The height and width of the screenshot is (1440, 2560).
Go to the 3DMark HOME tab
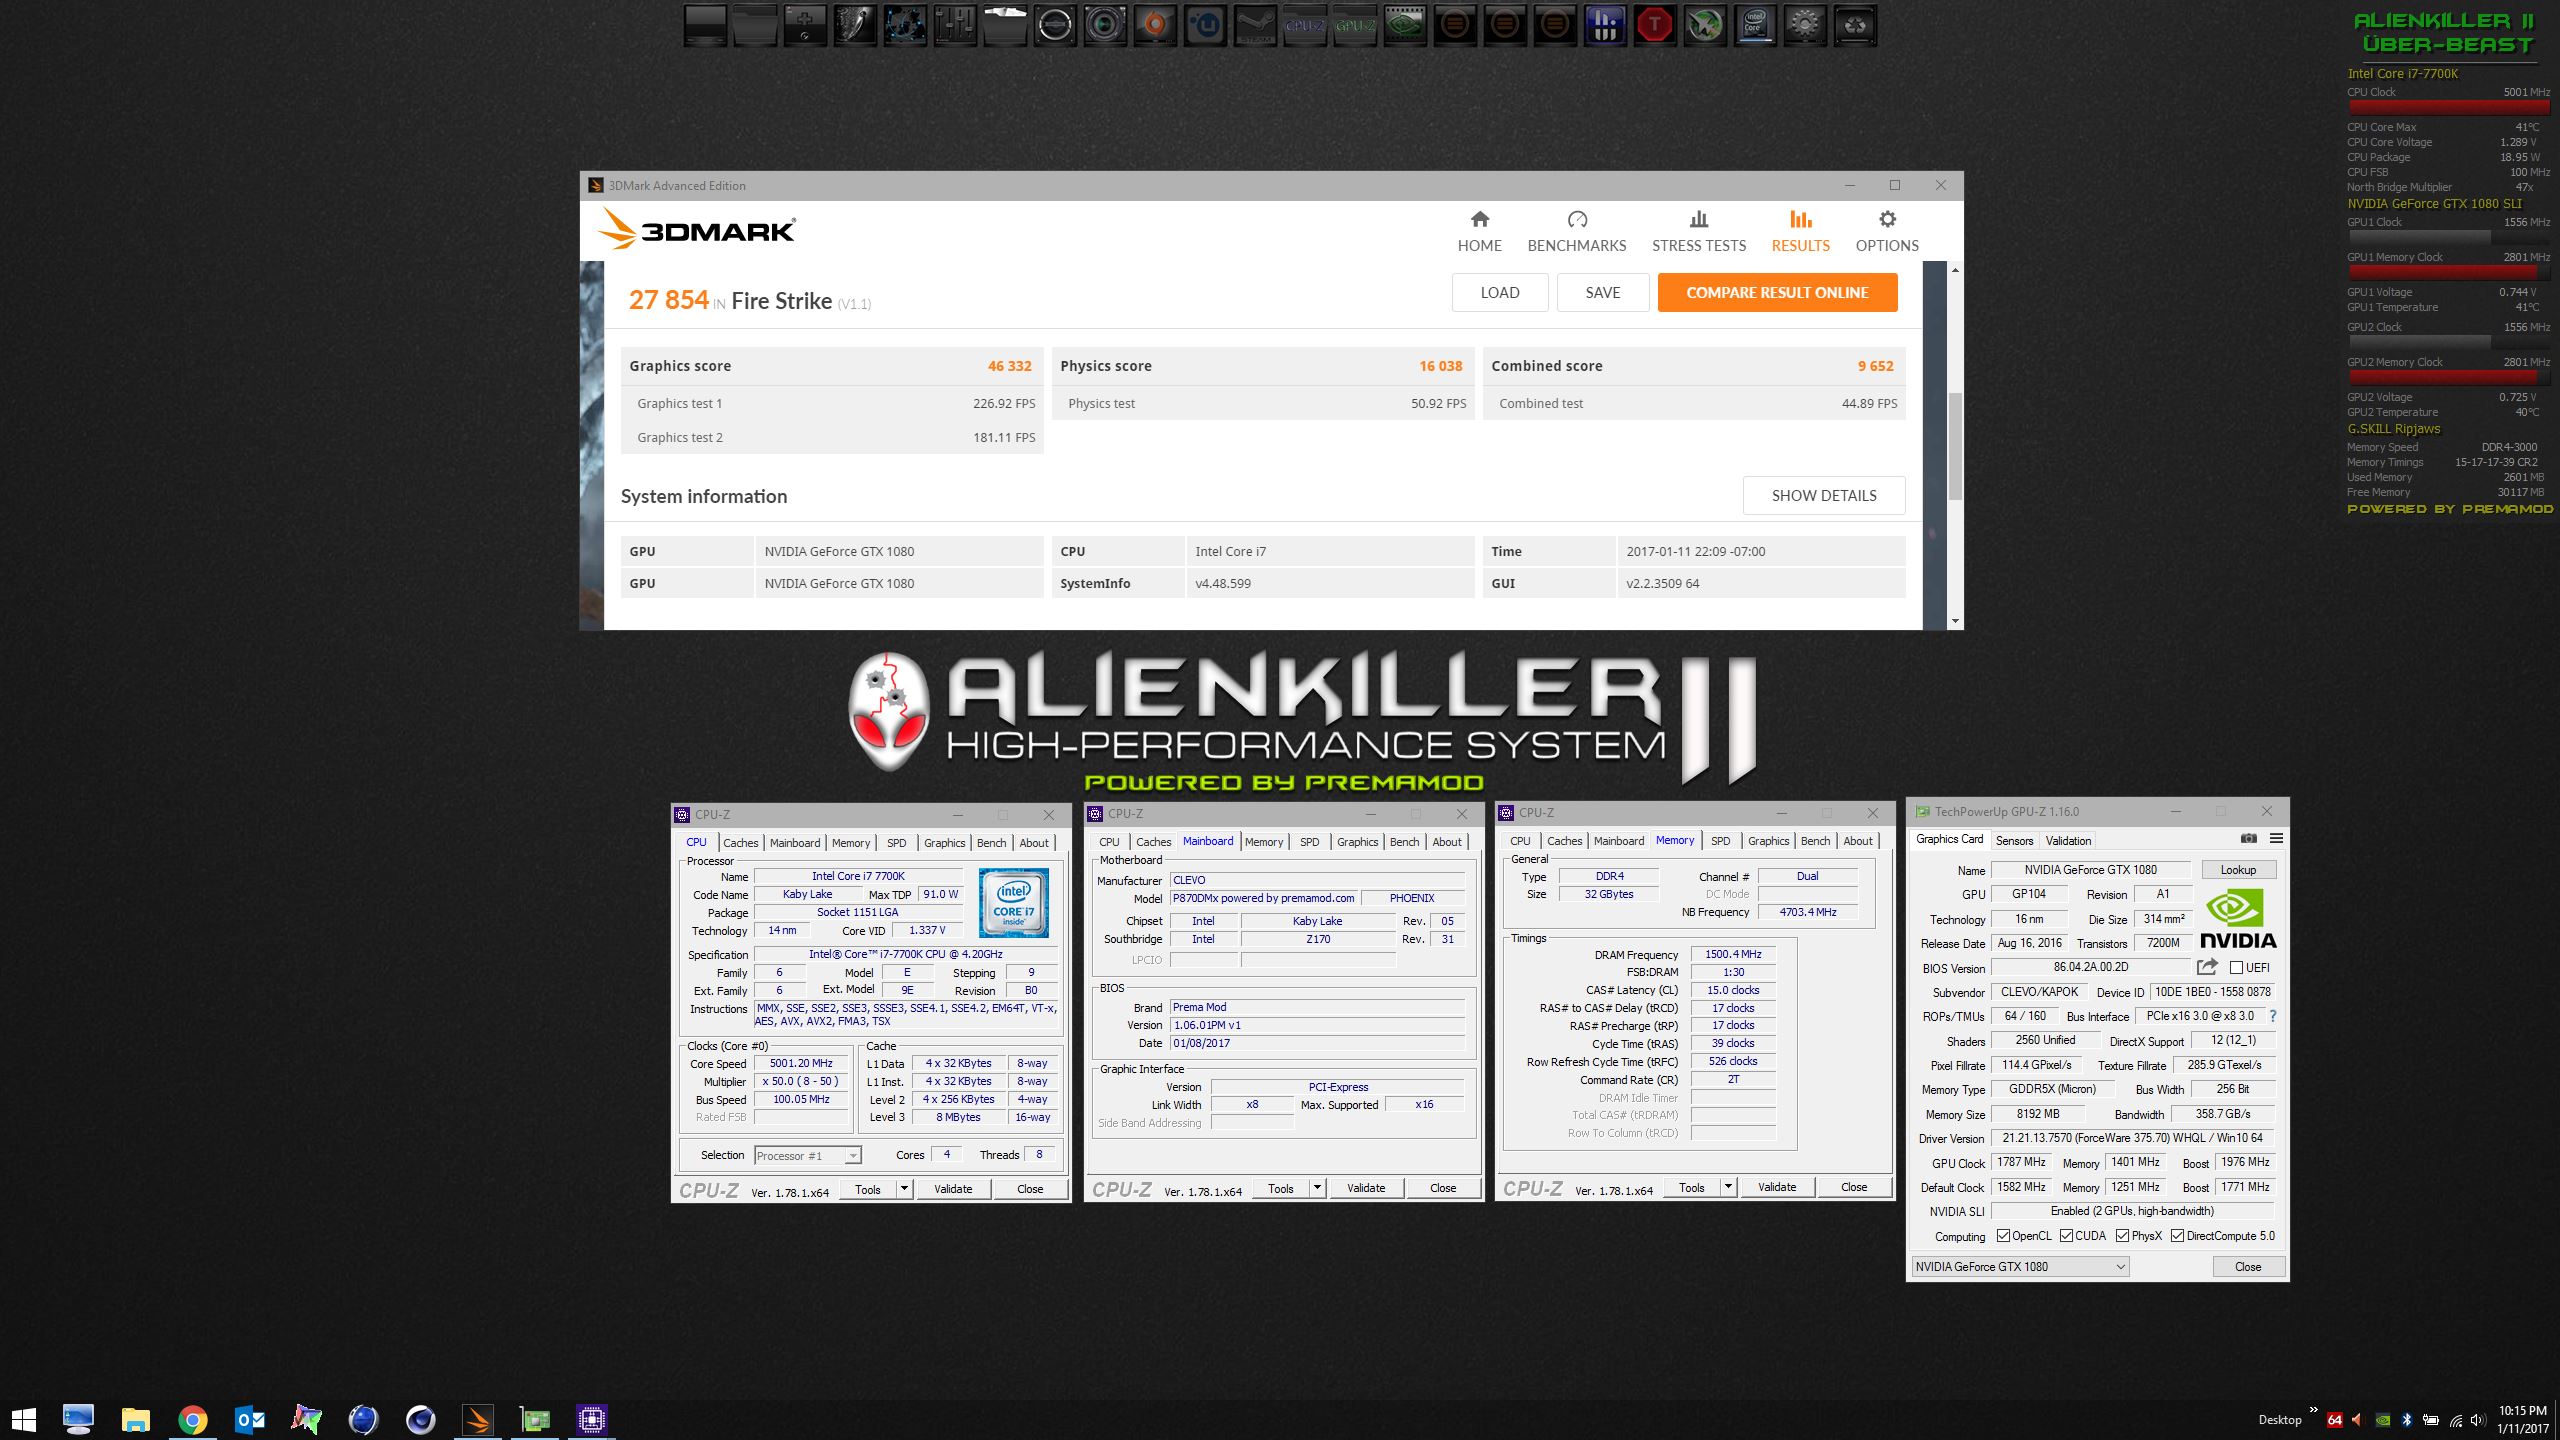tap(1479, 232)
